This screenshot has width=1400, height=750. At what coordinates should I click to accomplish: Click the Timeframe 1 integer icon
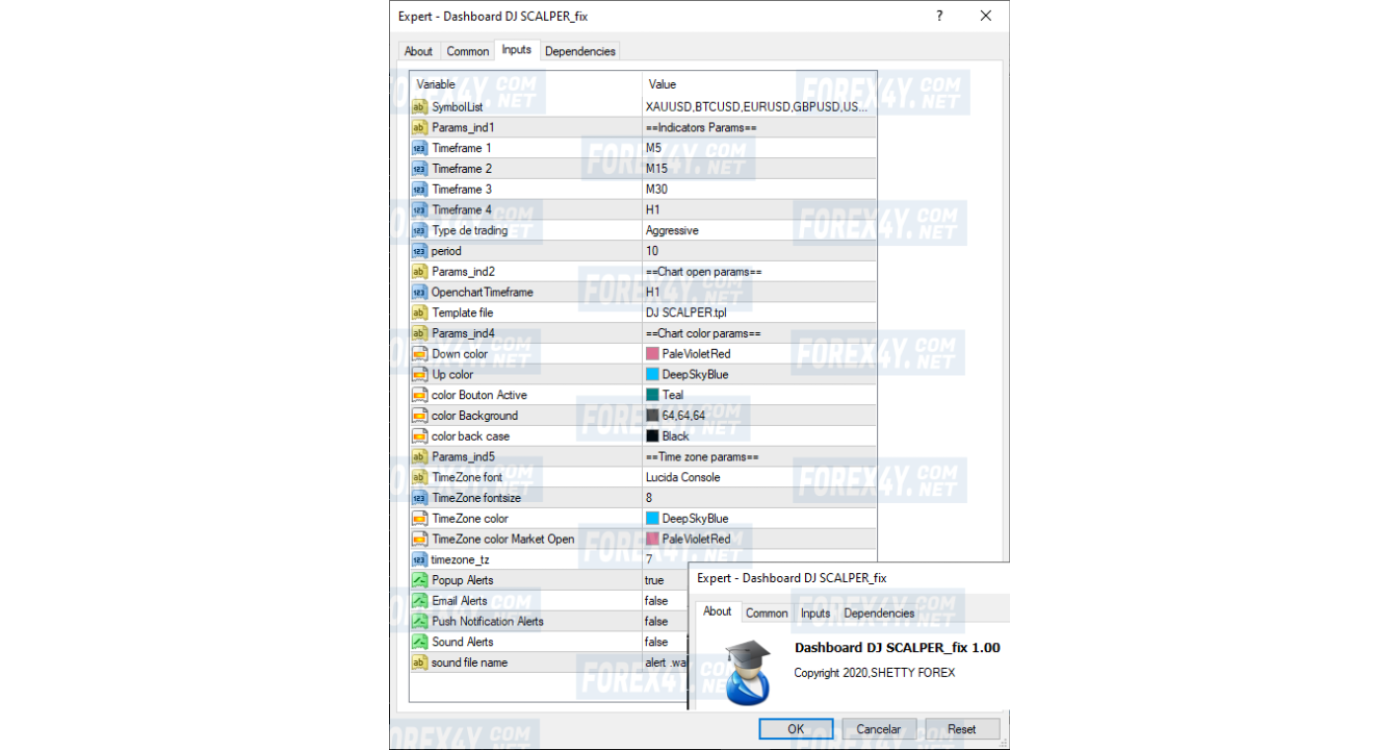click(x=419, y=148)
